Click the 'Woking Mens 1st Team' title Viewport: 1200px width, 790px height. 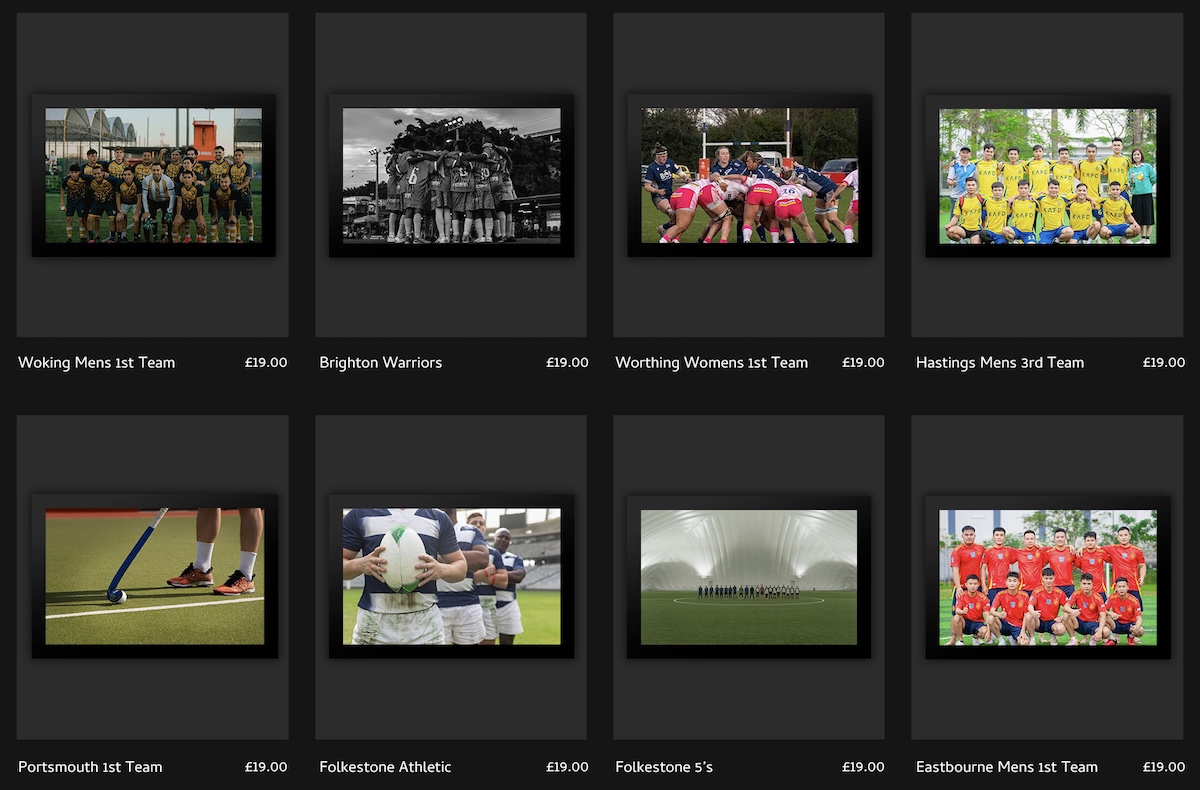click(x=97, y=363)
